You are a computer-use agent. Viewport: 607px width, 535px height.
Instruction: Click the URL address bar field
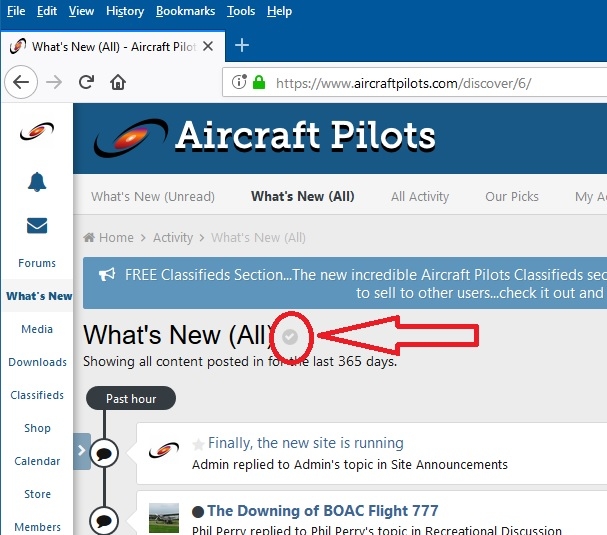[414, 82]
